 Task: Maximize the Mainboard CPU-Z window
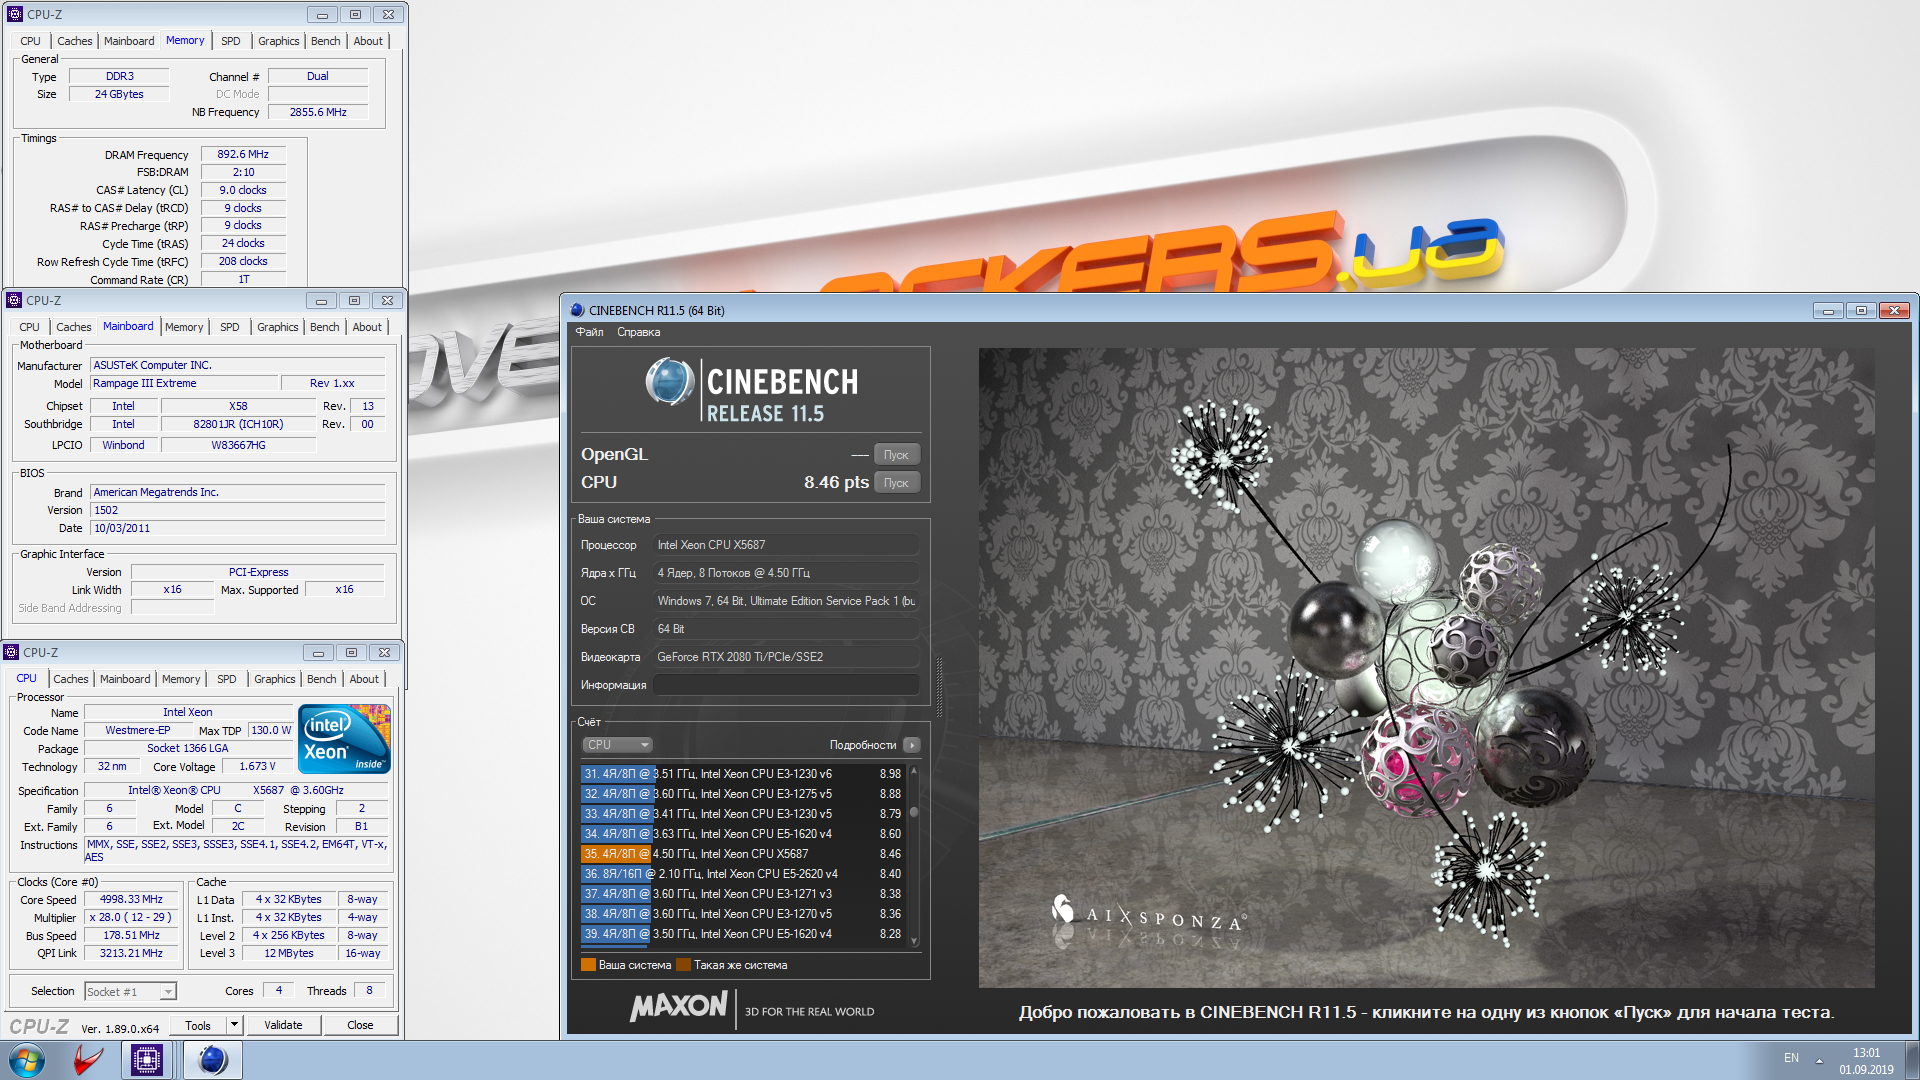pyautogui.click(x=354, y=300)
